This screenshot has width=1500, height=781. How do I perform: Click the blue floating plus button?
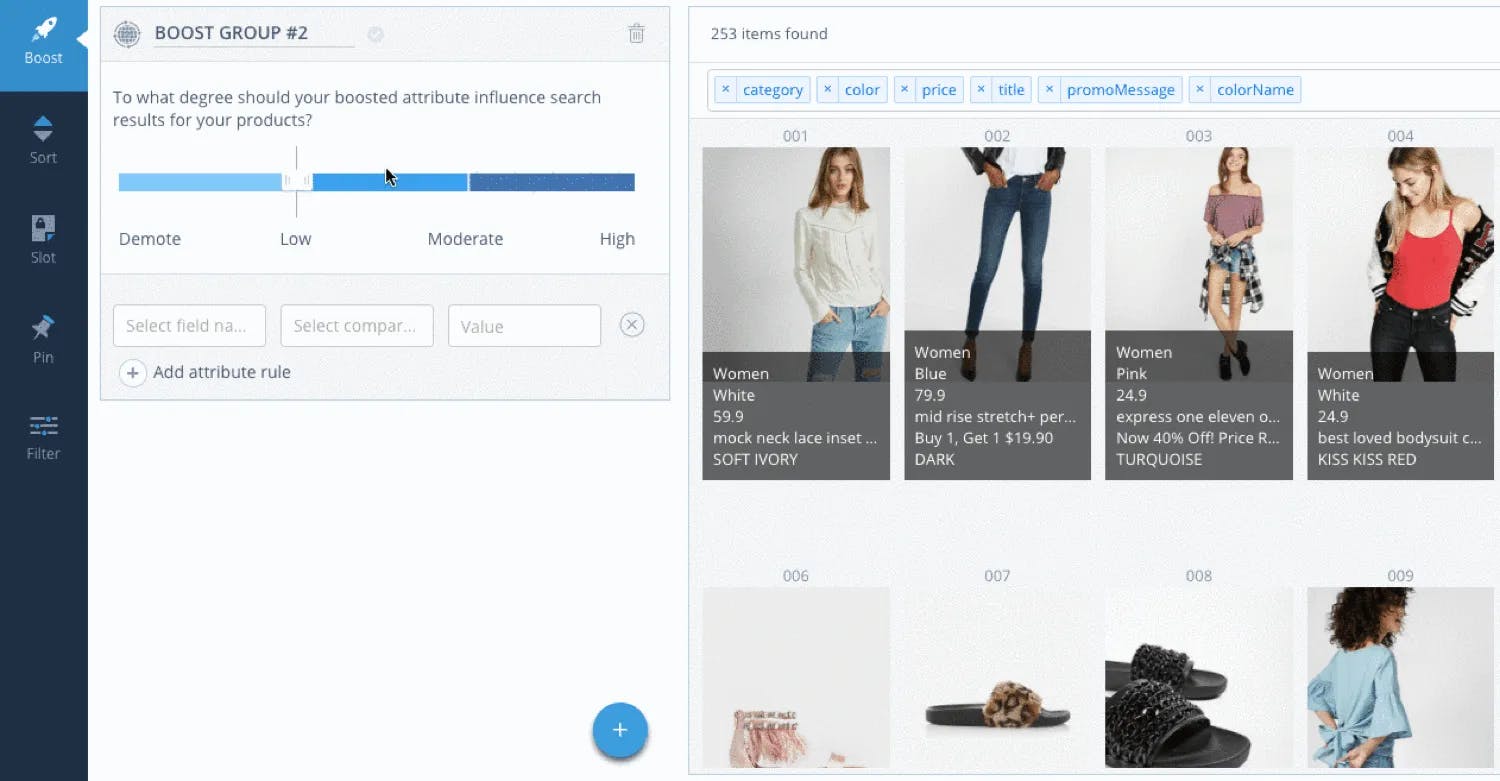coord(620,730)
